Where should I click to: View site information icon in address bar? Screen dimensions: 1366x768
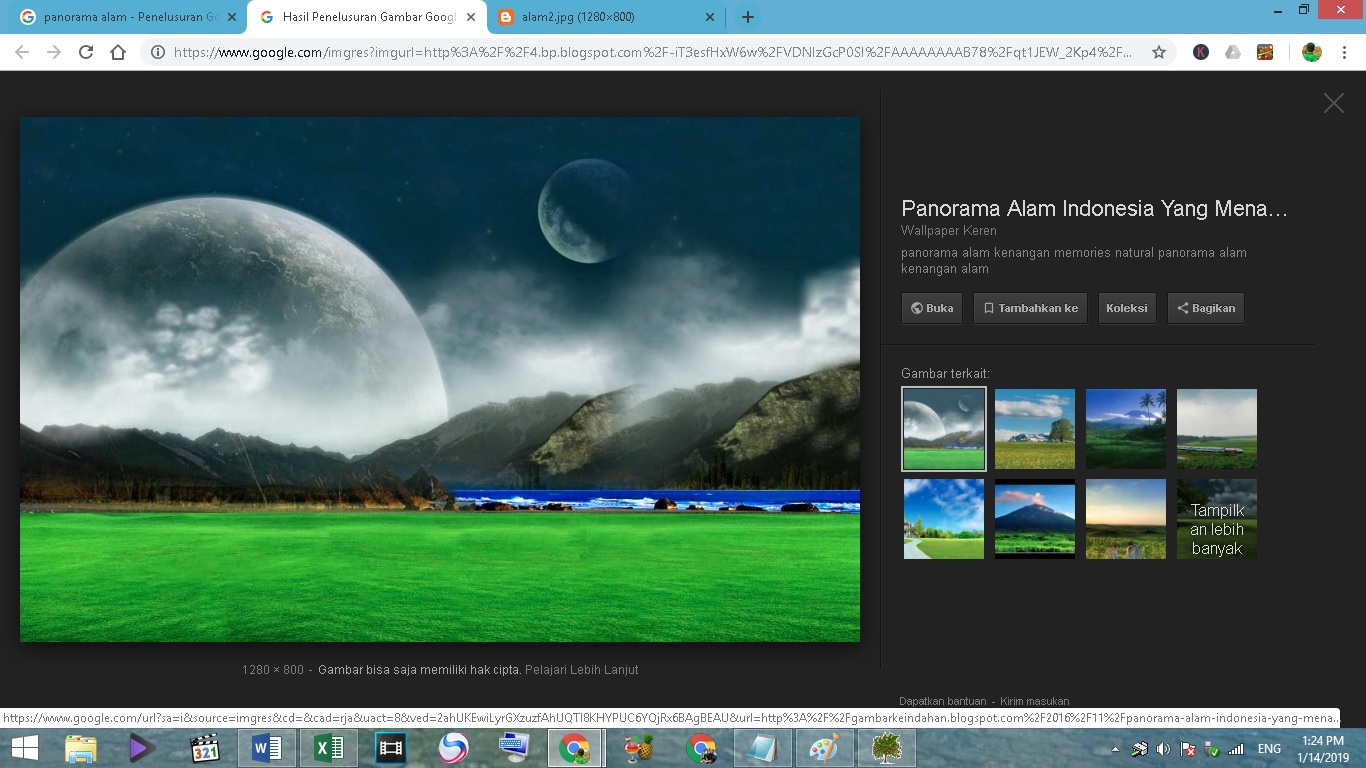click(x=157, y=52)
